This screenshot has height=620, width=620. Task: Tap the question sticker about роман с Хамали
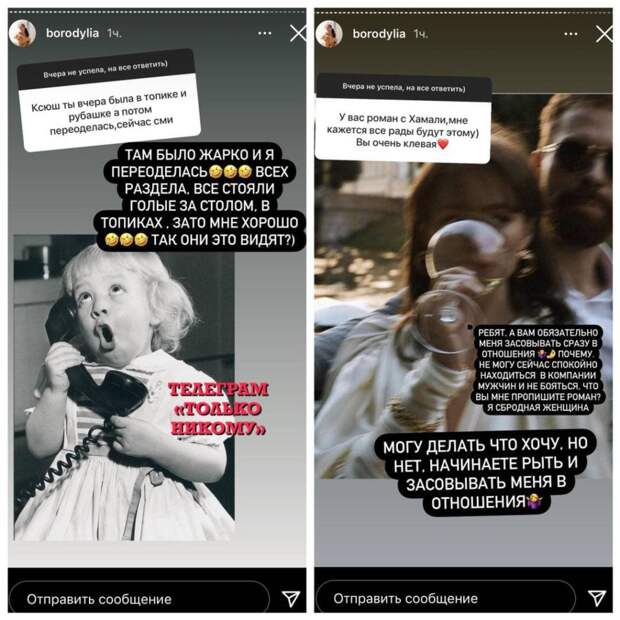(403, 119)
